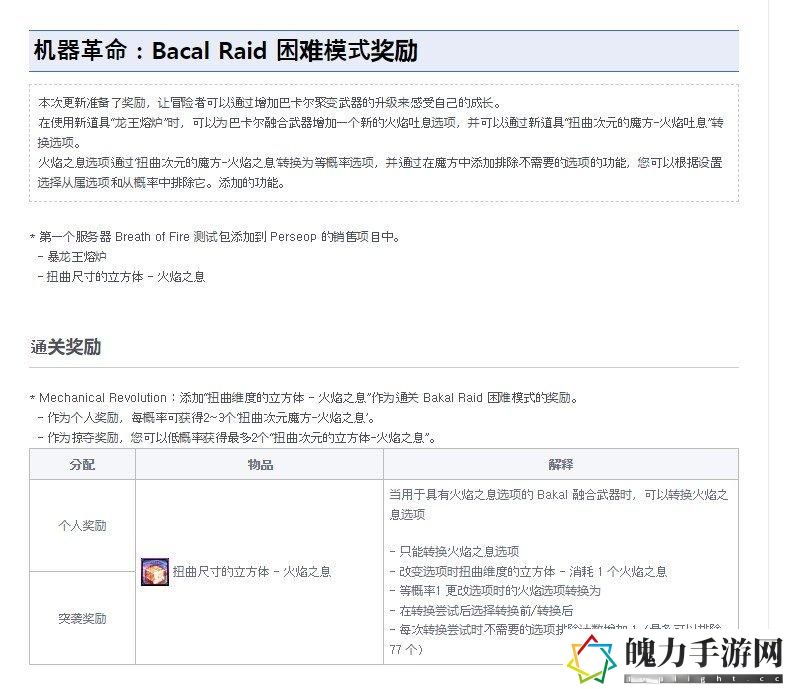Select table header '分配'
This screenshot has width=793, height=689.
[x=82, y=464]
